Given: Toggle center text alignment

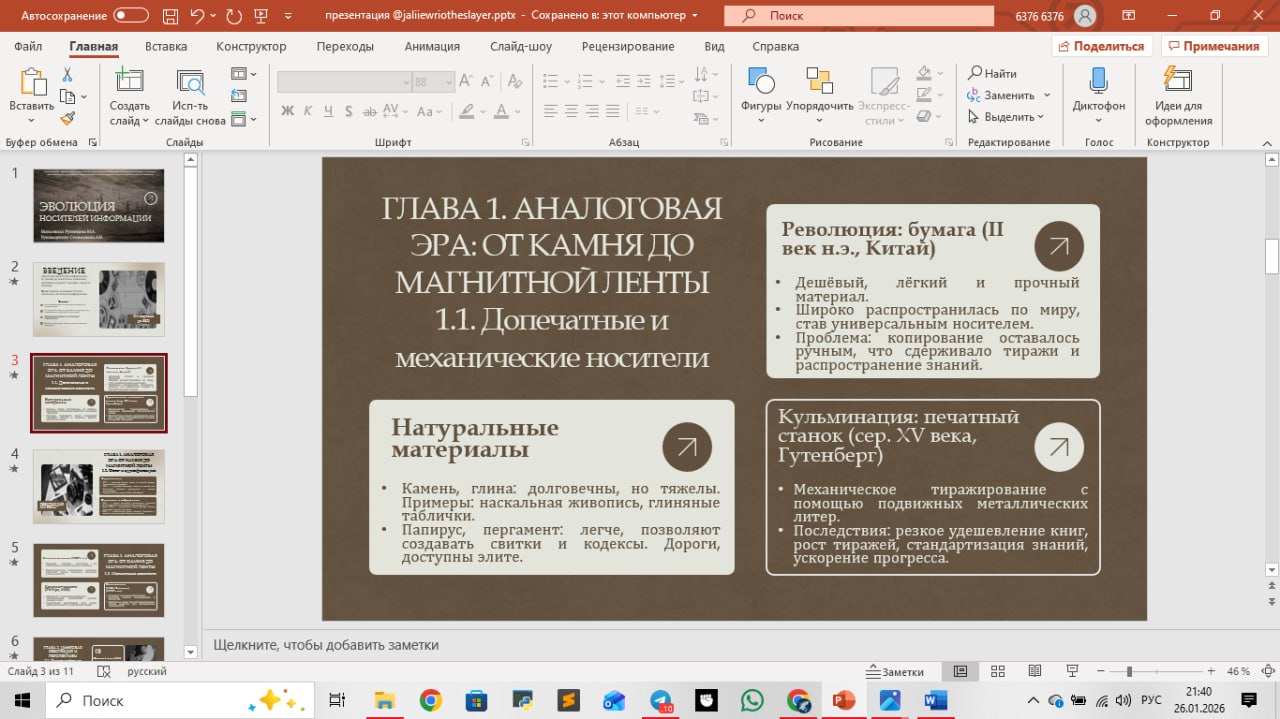Looking at the screenshot, I should [572, 110].
